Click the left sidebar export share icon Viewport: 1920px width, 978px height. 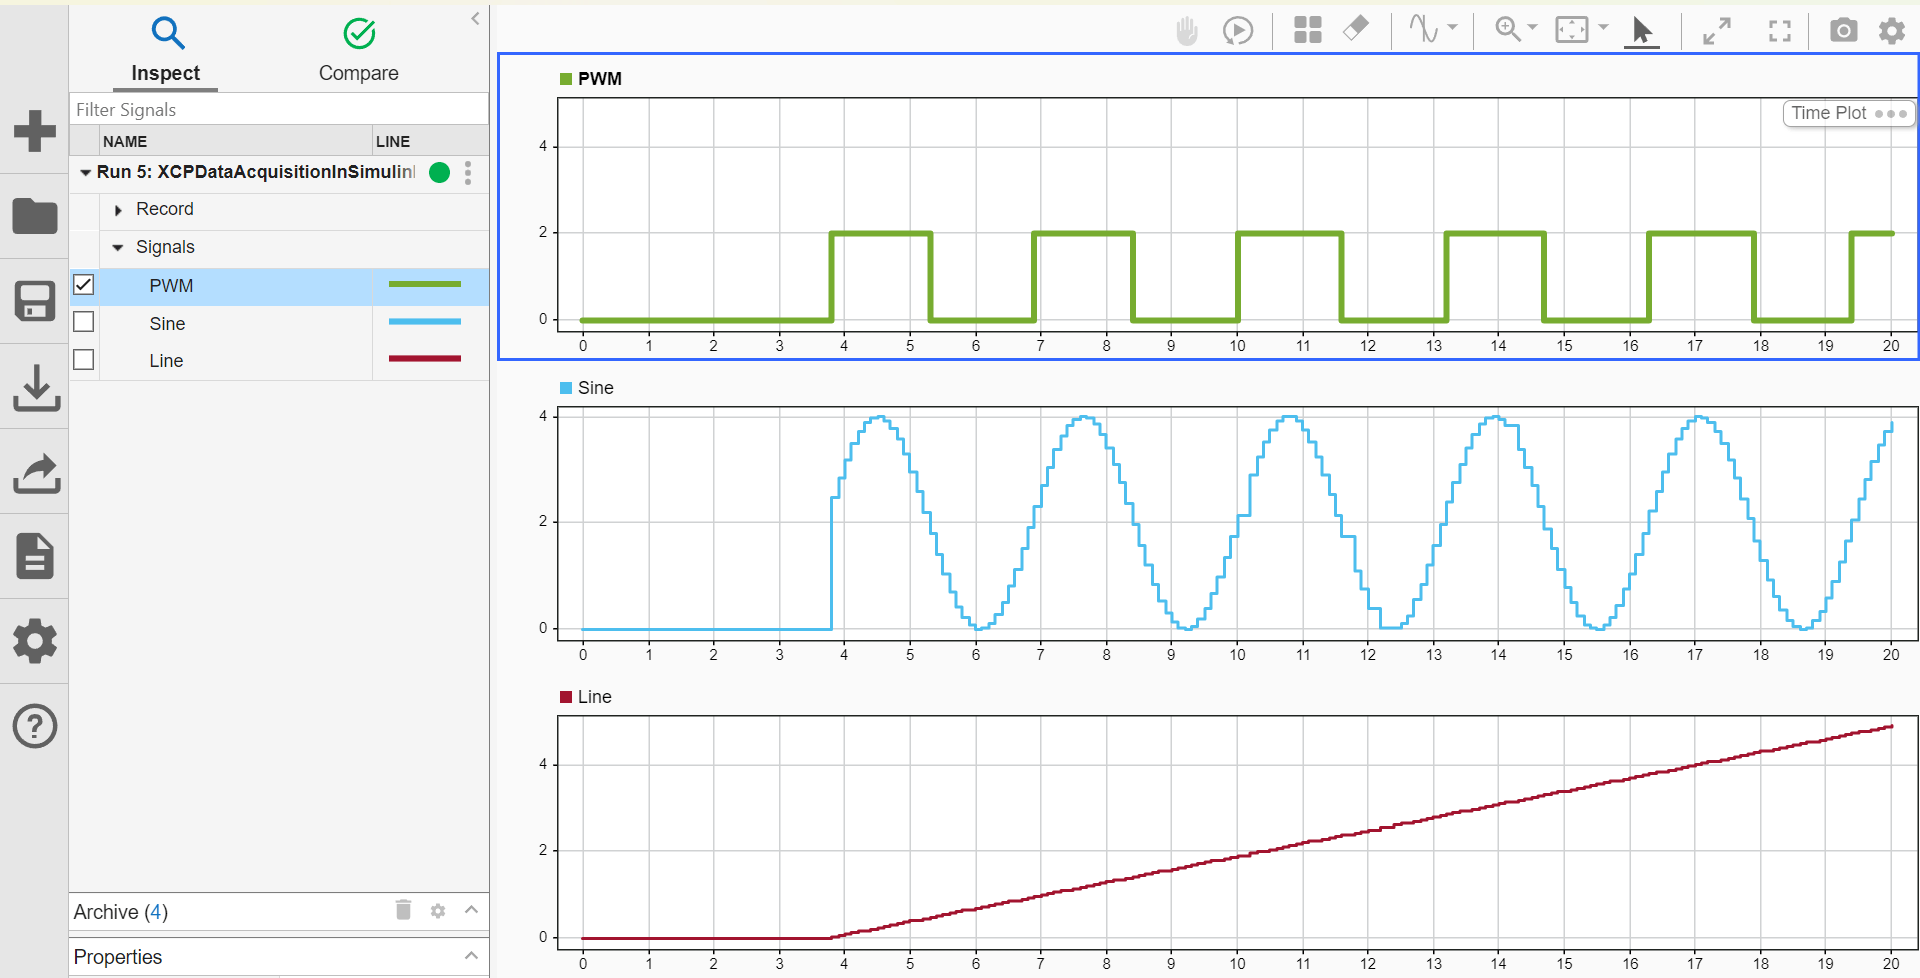36,473
